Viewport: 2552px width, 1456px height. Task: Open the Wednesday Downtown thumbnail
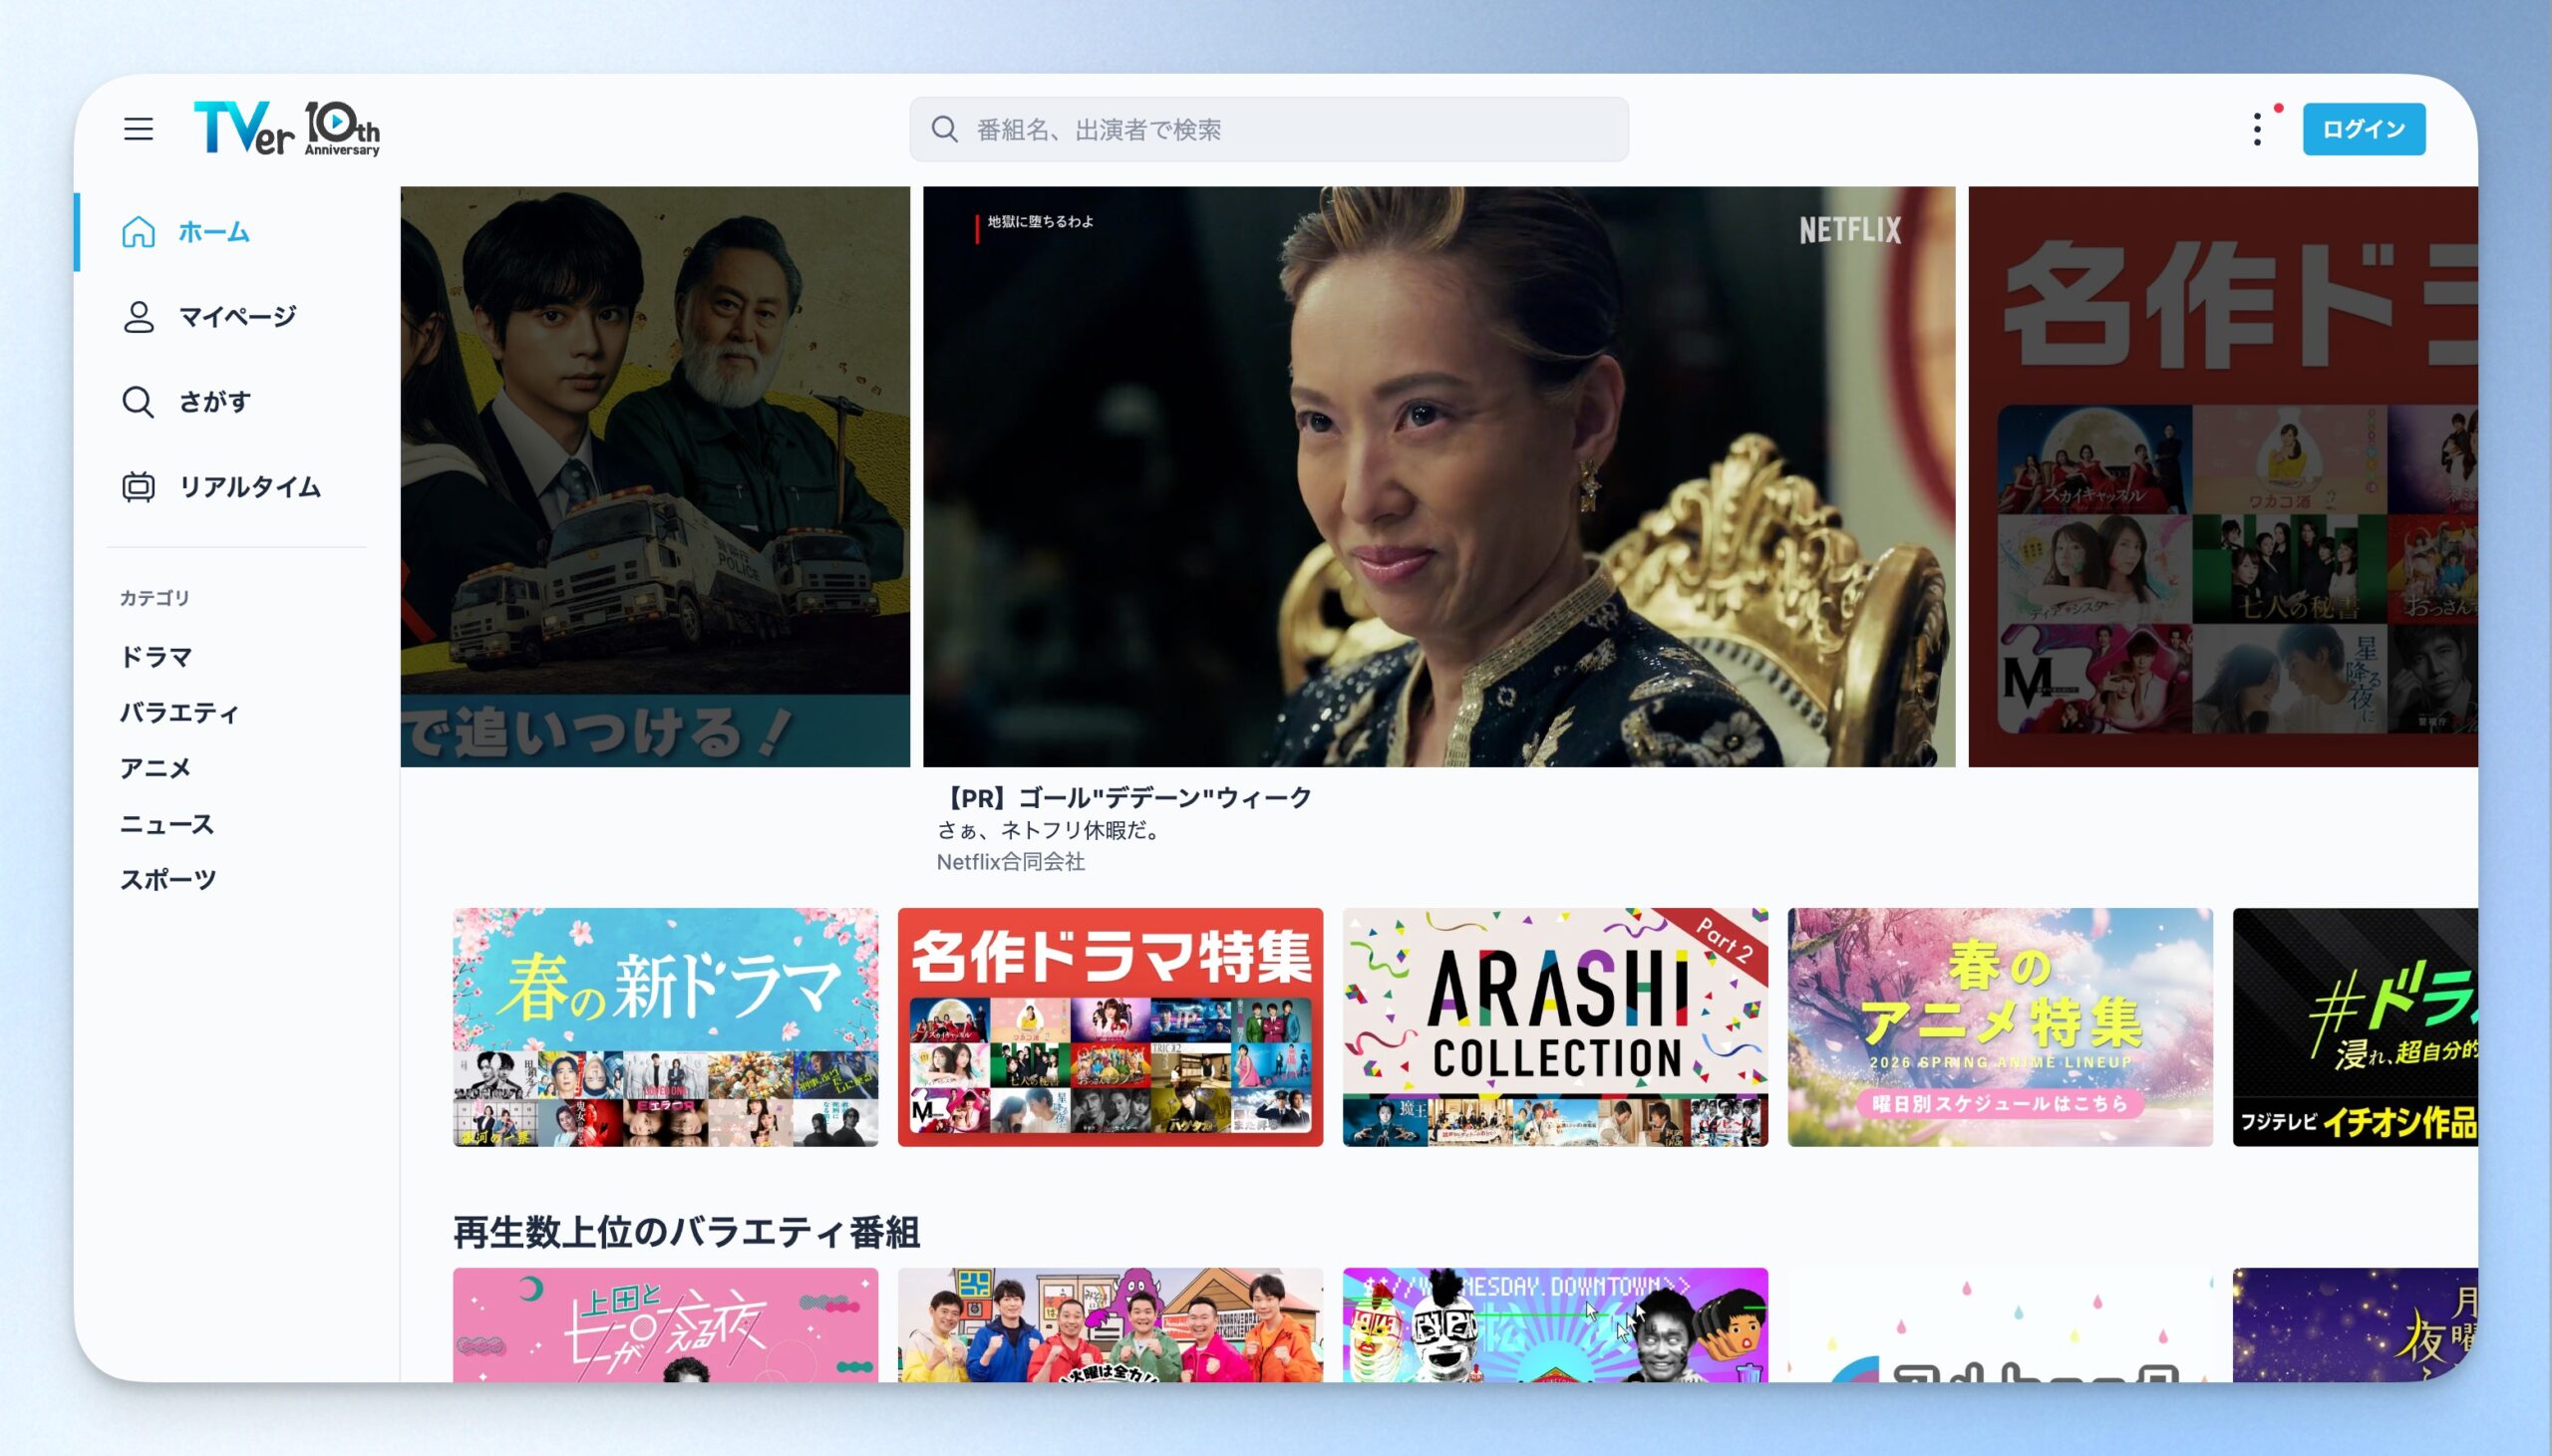tap(1555, 1325)
